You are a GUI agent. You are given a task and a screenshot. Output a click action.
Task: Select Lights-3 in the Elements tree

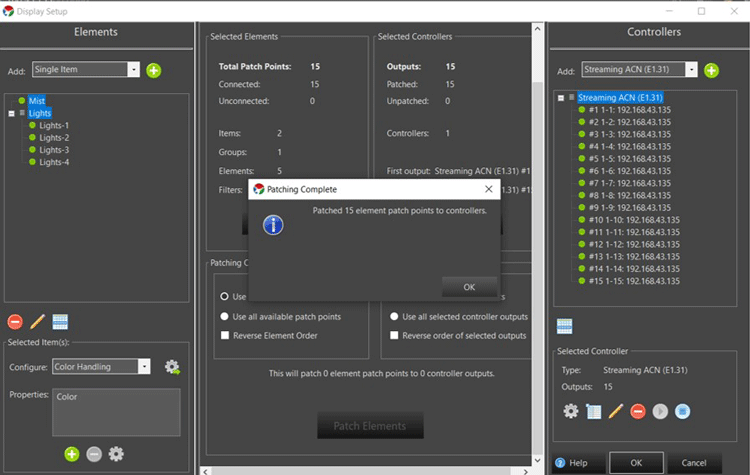click(54, 150)
